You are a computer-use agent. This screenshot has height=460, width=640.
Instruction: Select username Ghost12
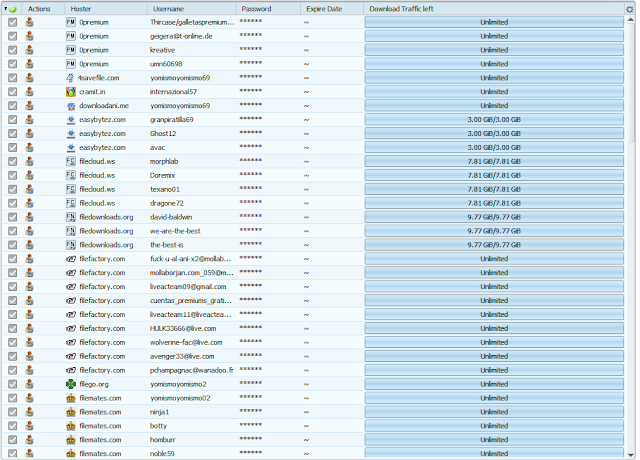pos(163,133)
